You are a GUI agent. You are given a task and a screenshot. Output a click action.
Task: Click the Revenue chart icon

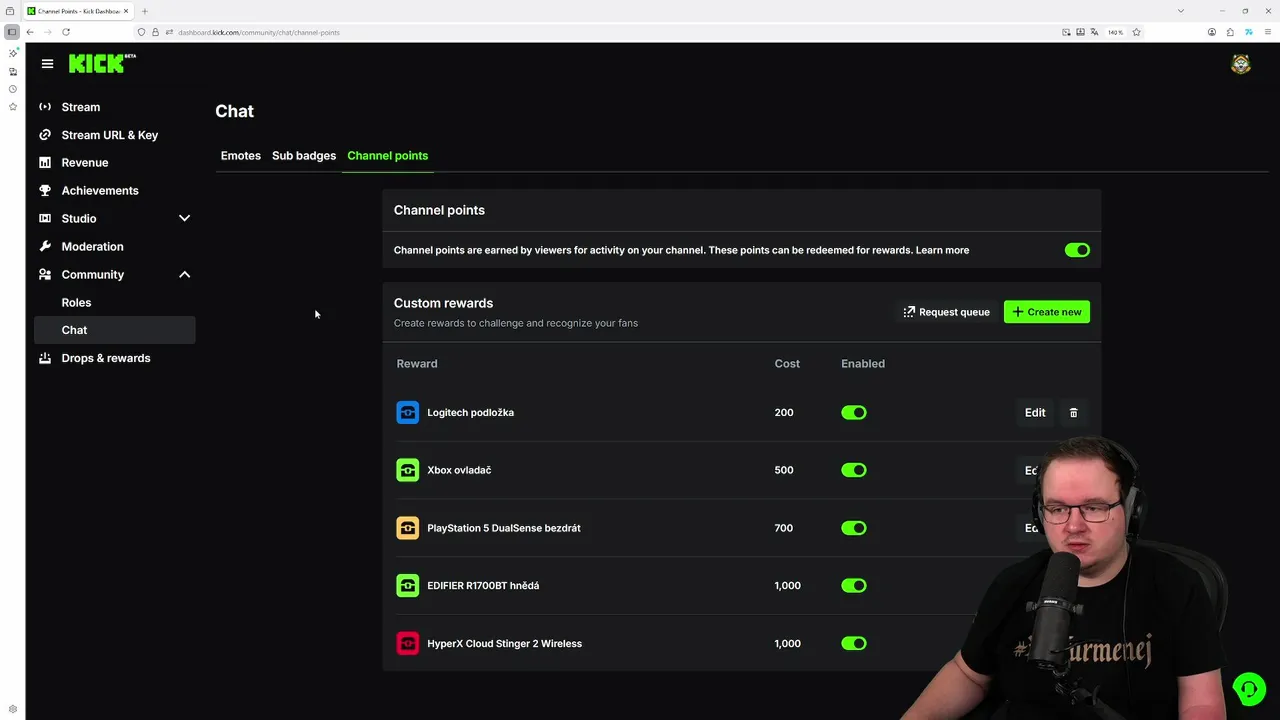pyautogui.click(x=45, y=163)
